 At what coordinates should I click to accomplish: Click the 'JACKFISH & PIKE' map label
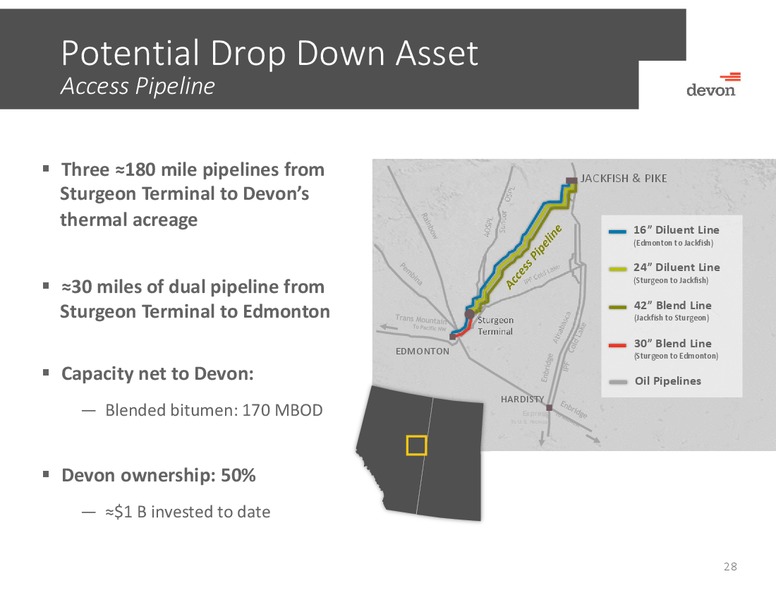click(x=624, y=178)
